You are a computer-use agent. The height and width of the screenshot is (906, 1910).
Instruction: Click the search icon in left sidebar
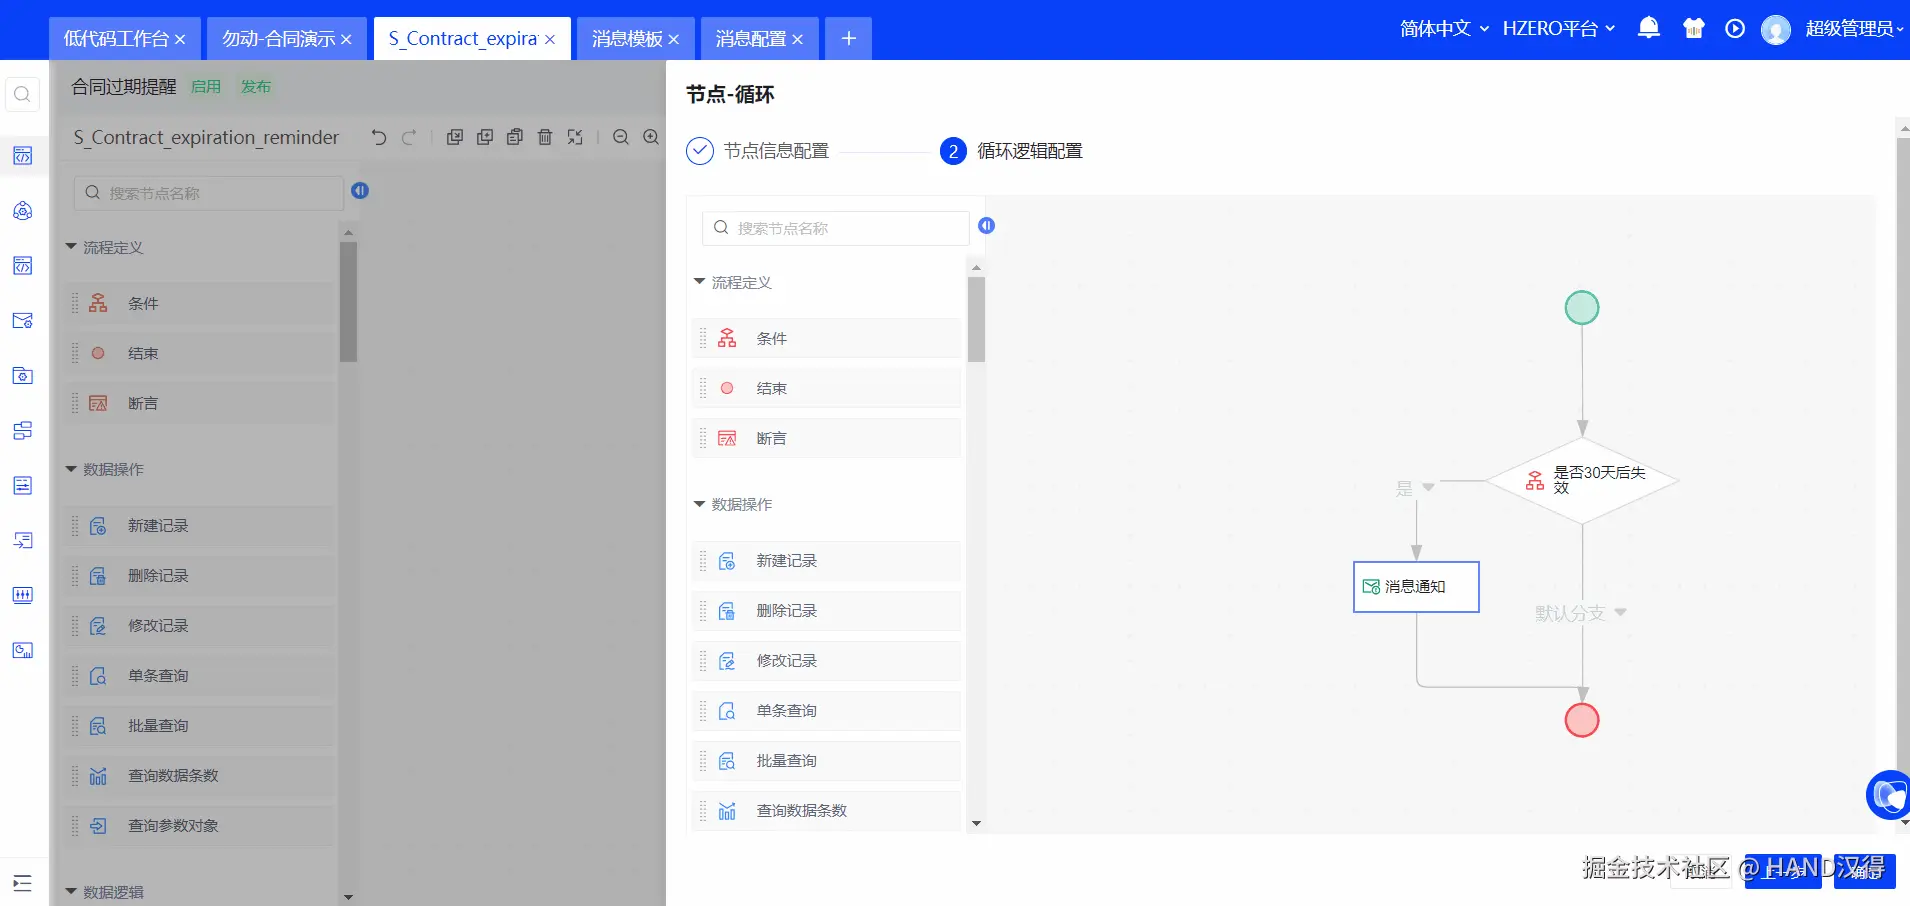pos(22,95)
